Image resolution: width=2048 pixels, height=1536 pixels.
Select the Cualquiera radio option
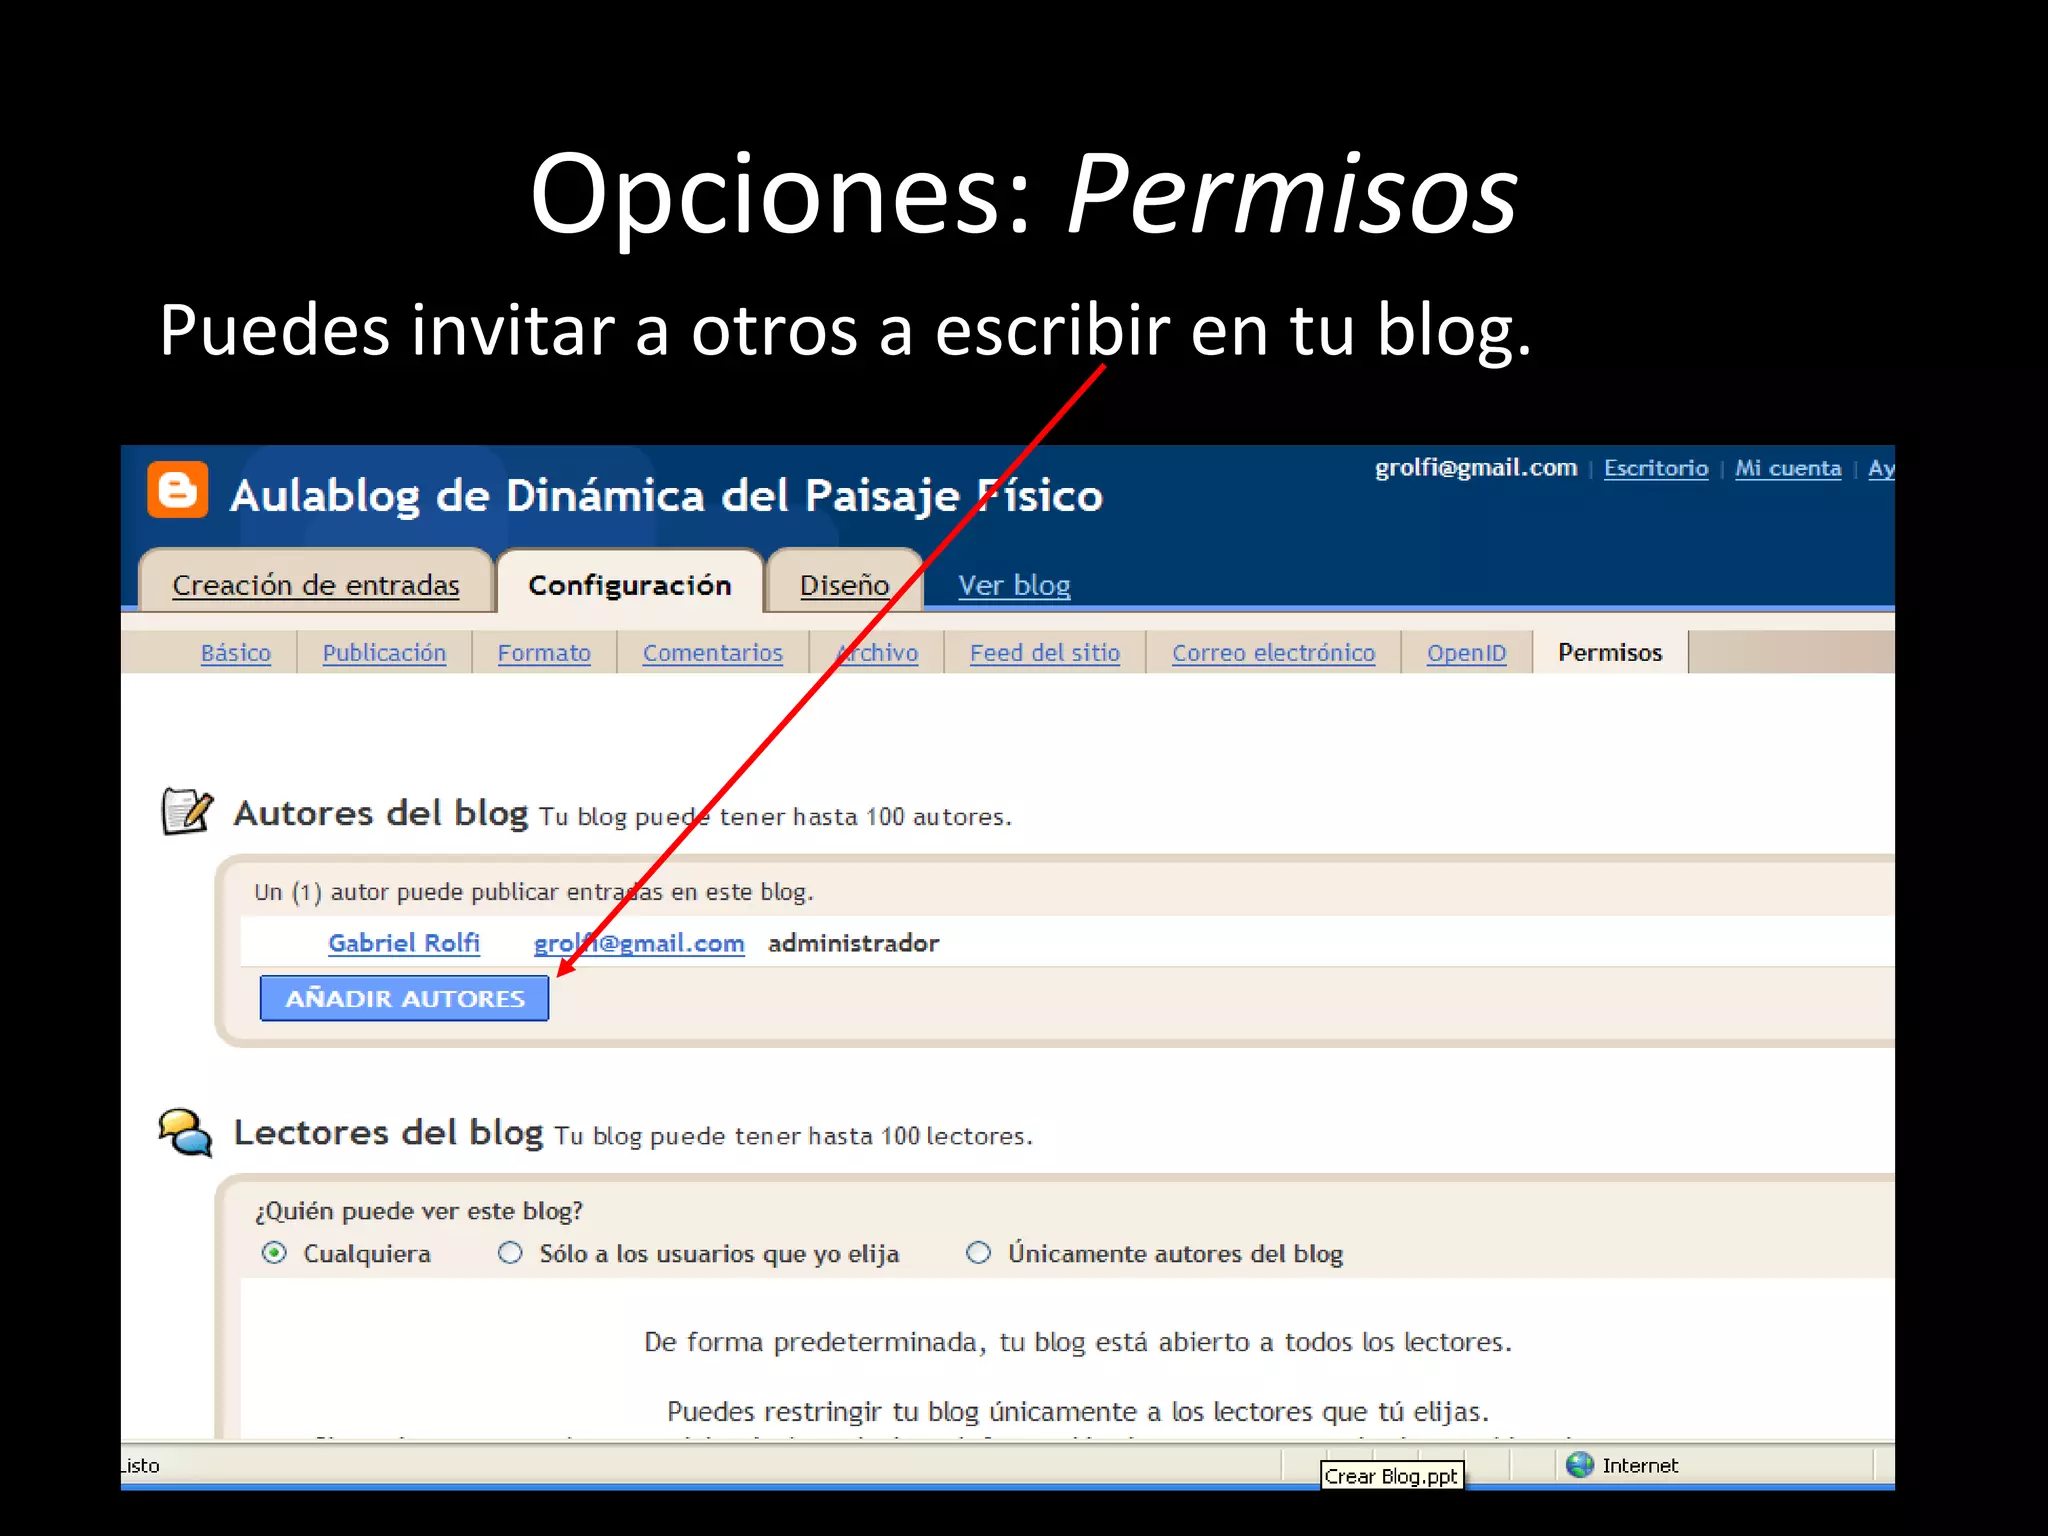click(x=274, y=1253)
